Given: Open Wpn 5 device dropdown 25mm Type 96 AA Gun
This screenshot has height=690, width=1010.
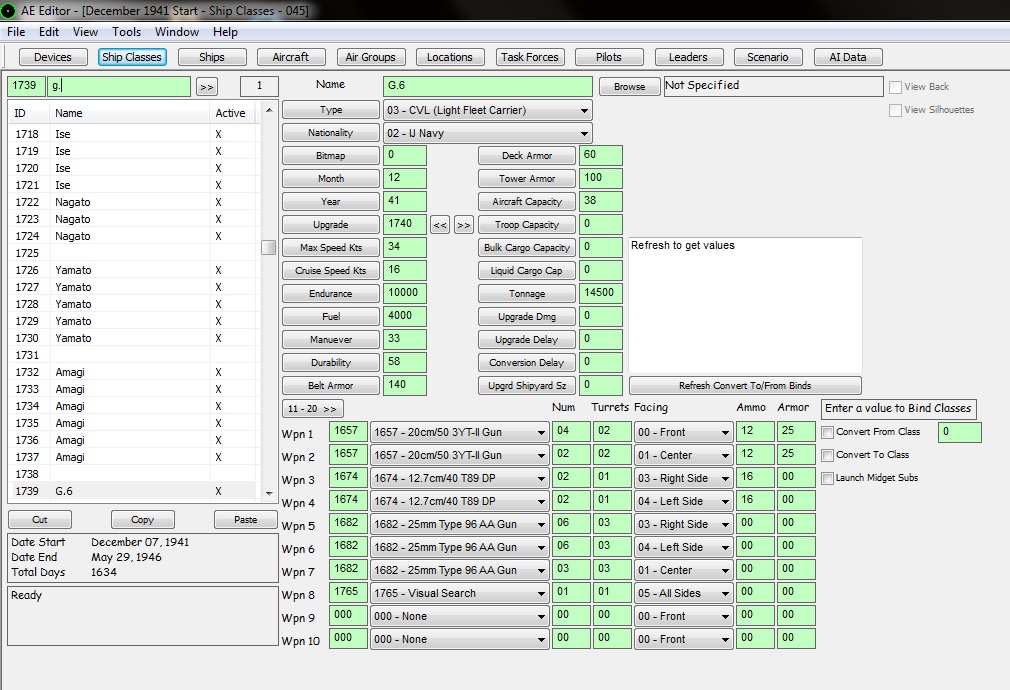Looking at the screenshot, I should pos(459,524).
